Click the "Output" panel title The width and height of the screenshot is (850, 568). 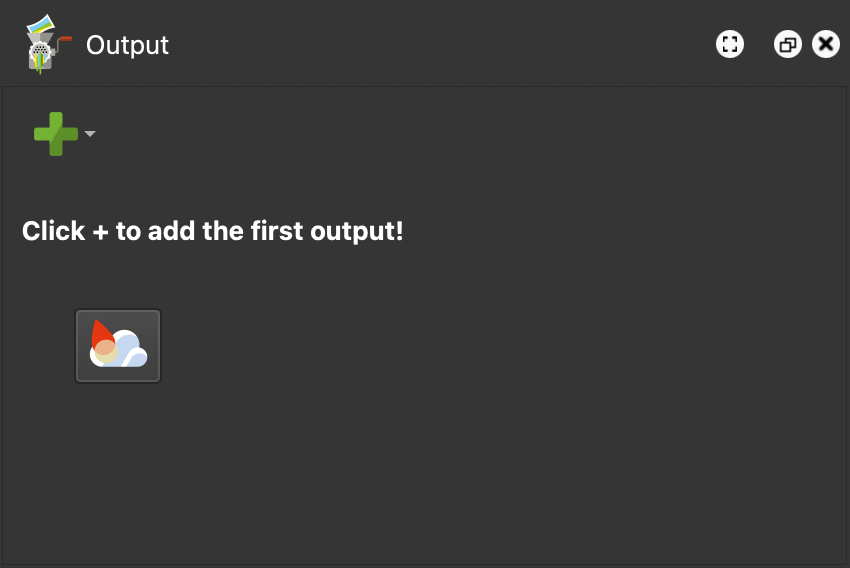(x=127, y=45)
